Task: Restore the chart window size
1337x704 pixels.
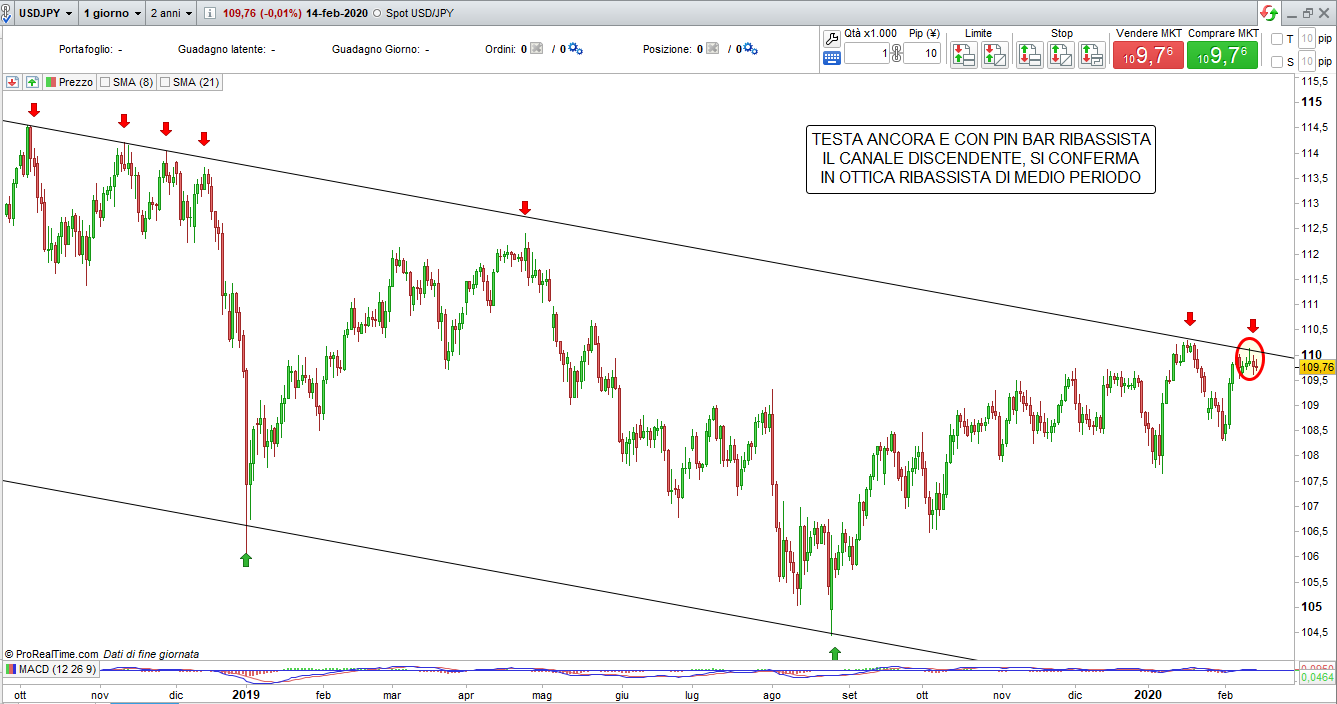Action: (1307, 13)
